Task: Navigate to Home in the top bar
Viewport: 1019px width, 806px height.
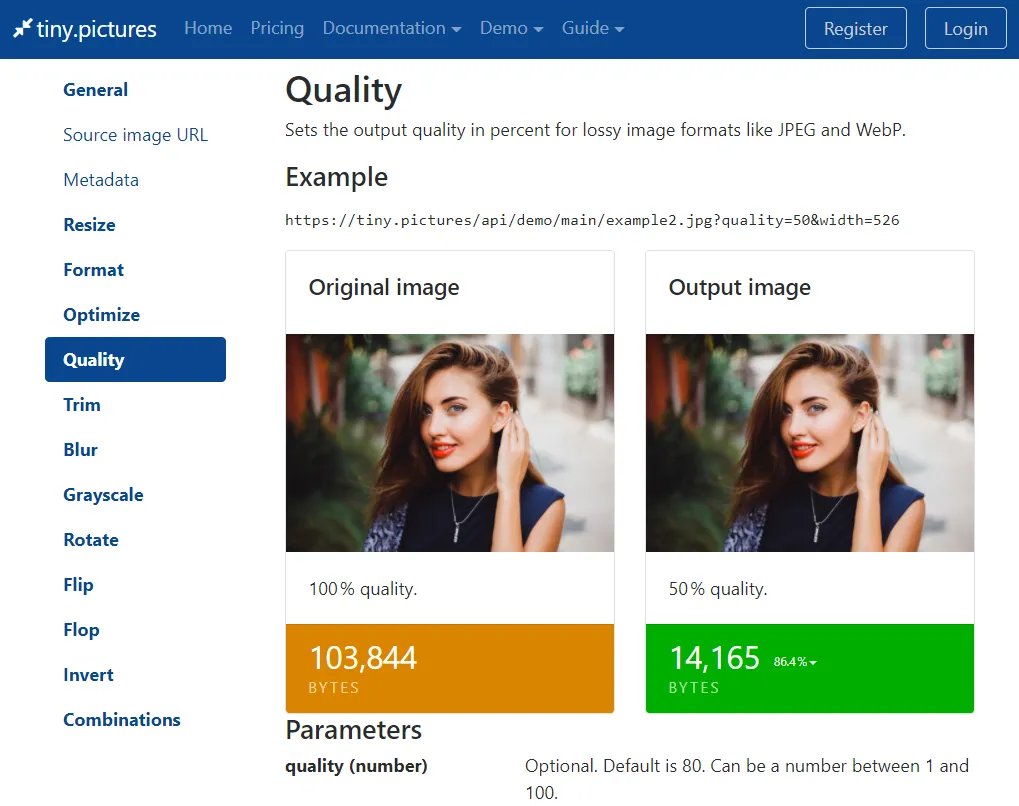Action: pos(207,28)
